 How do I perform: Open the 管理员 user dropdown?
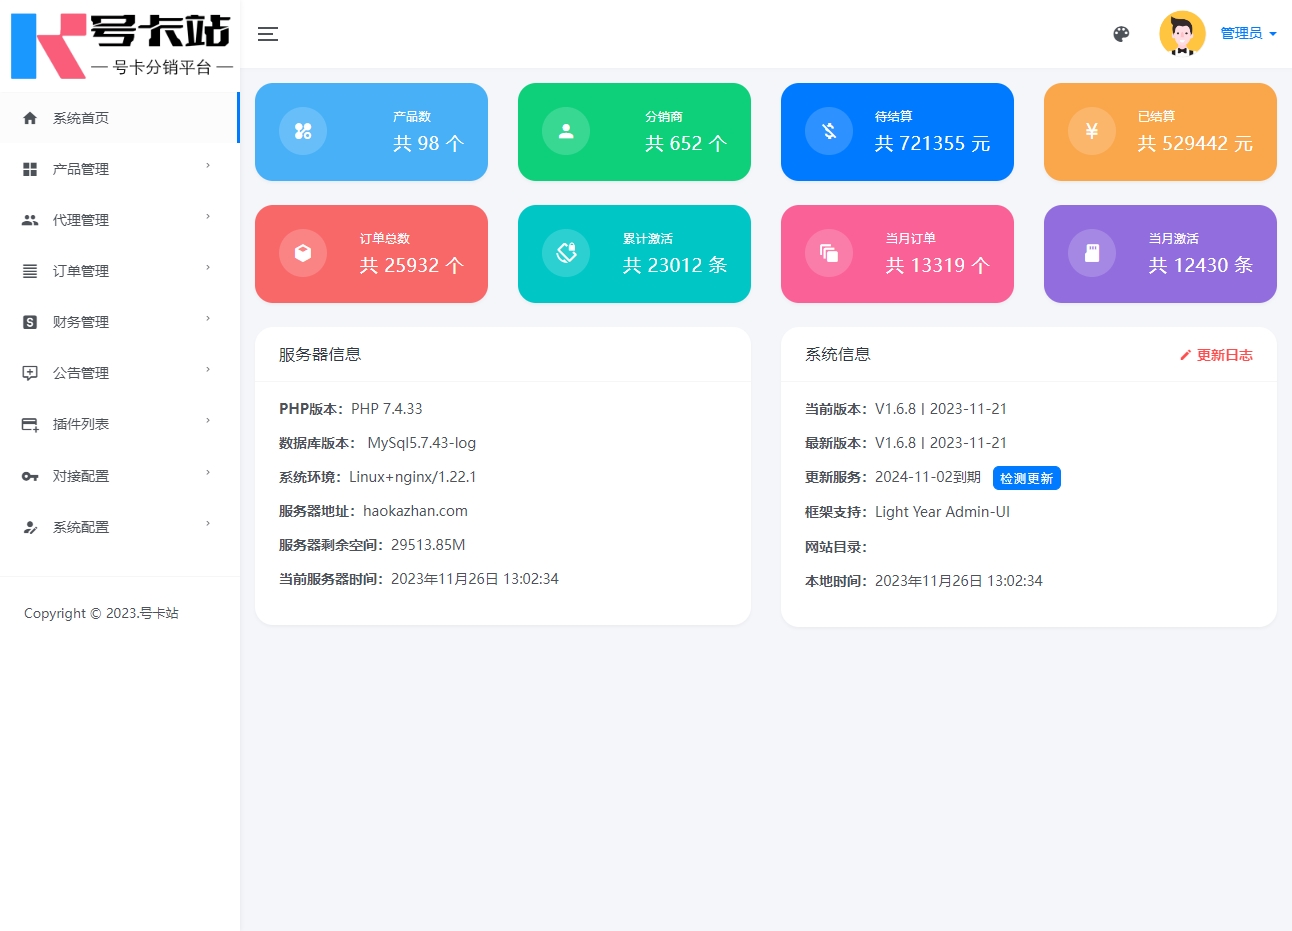[x=1248, y=34]
